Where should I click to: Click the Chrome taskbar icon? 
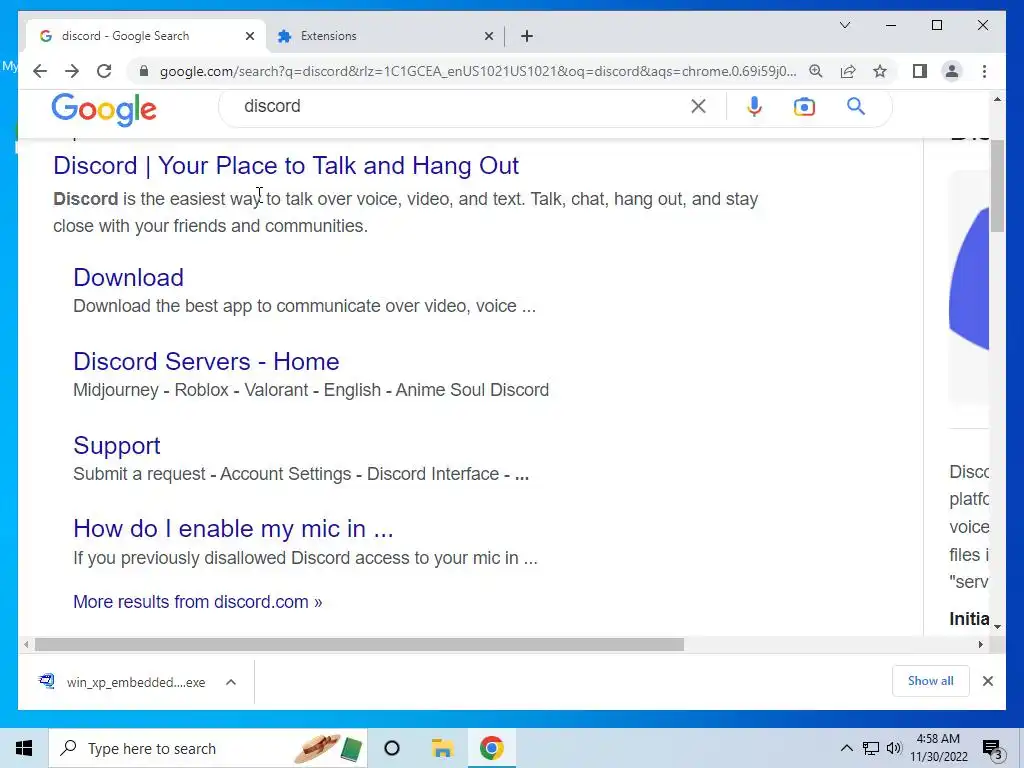pyautogui.click(x=492, y=748)
